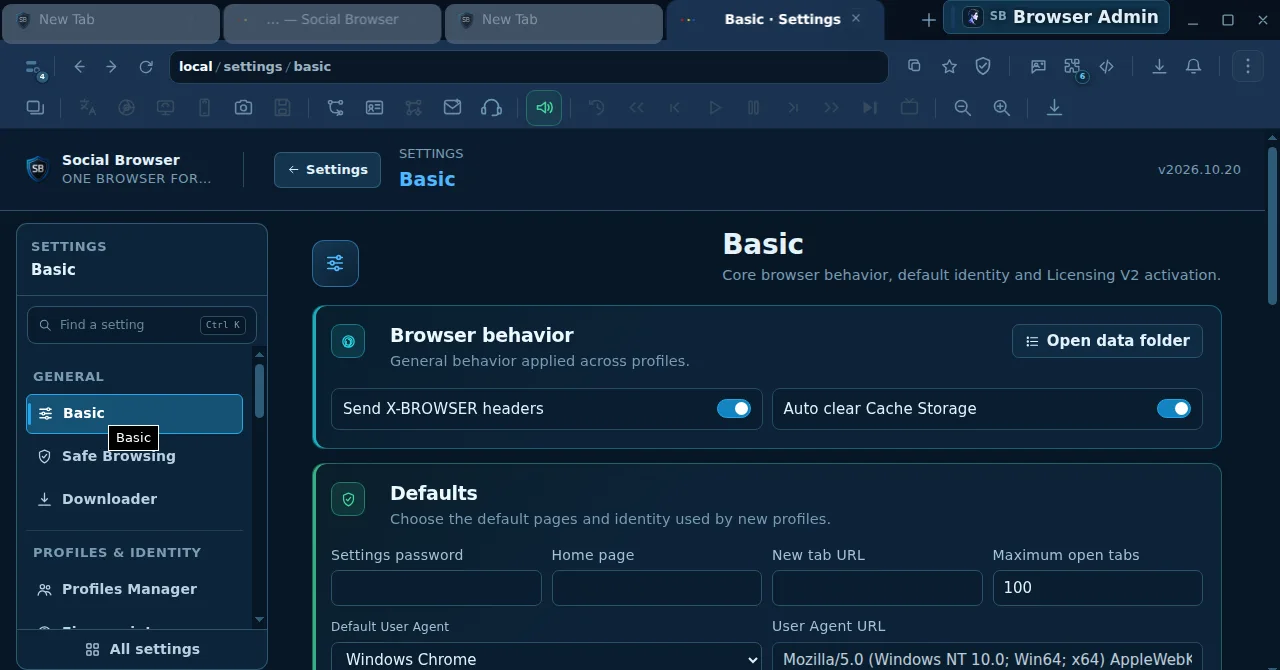Click the sidebar scroll down arrow
The width and height of the screenshot is (1280, 670).
(260, 620)
